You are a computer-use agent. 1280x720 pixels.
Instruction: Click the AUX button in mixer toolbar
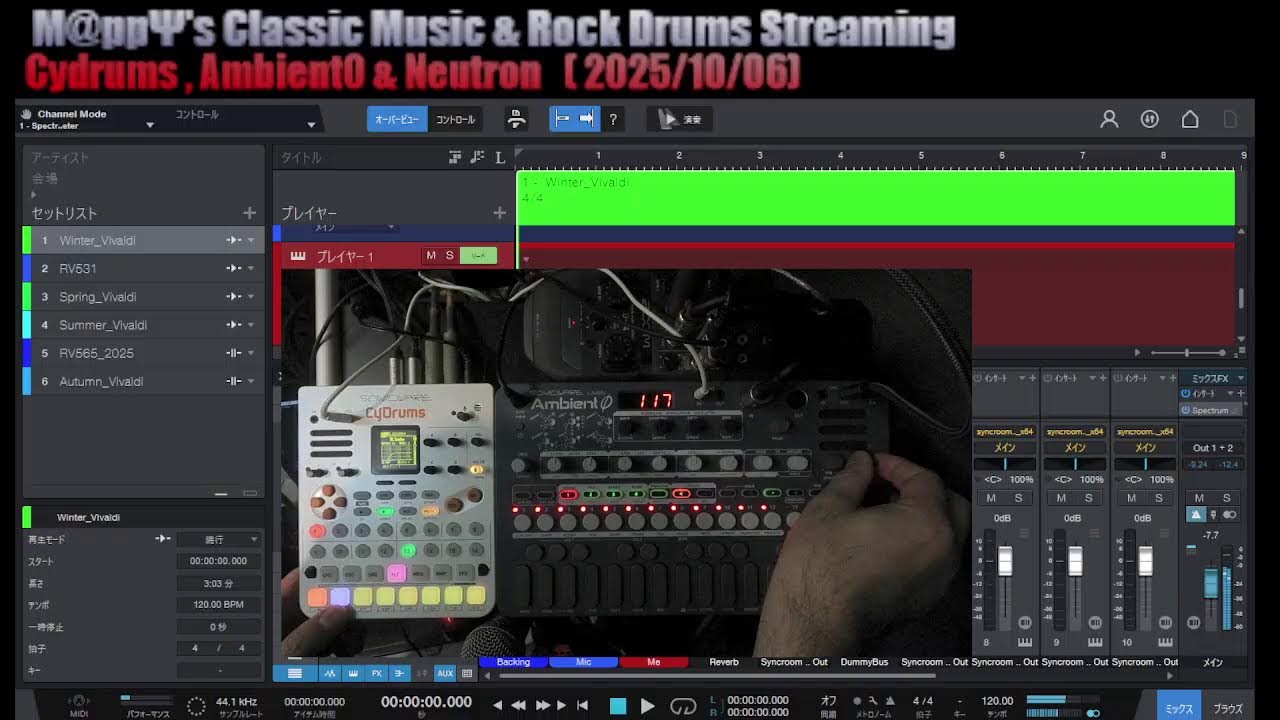click(445, 673)
